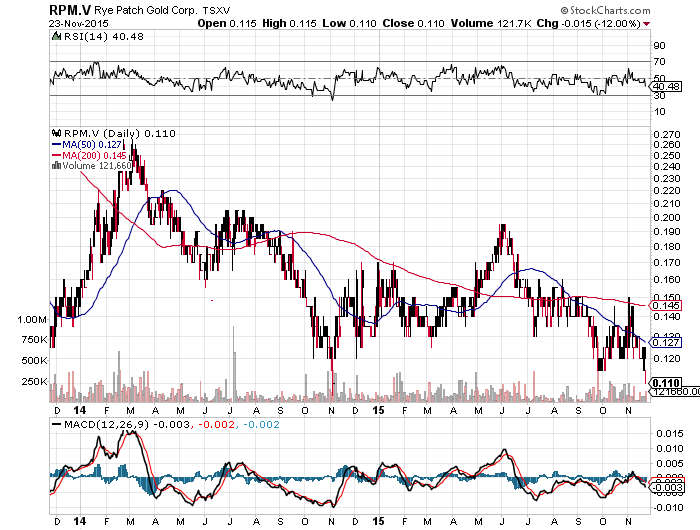Image resolution: width=700 pixels, height=530 pixels.
Task: Click the Close 0.110 value
Action: 413,23
